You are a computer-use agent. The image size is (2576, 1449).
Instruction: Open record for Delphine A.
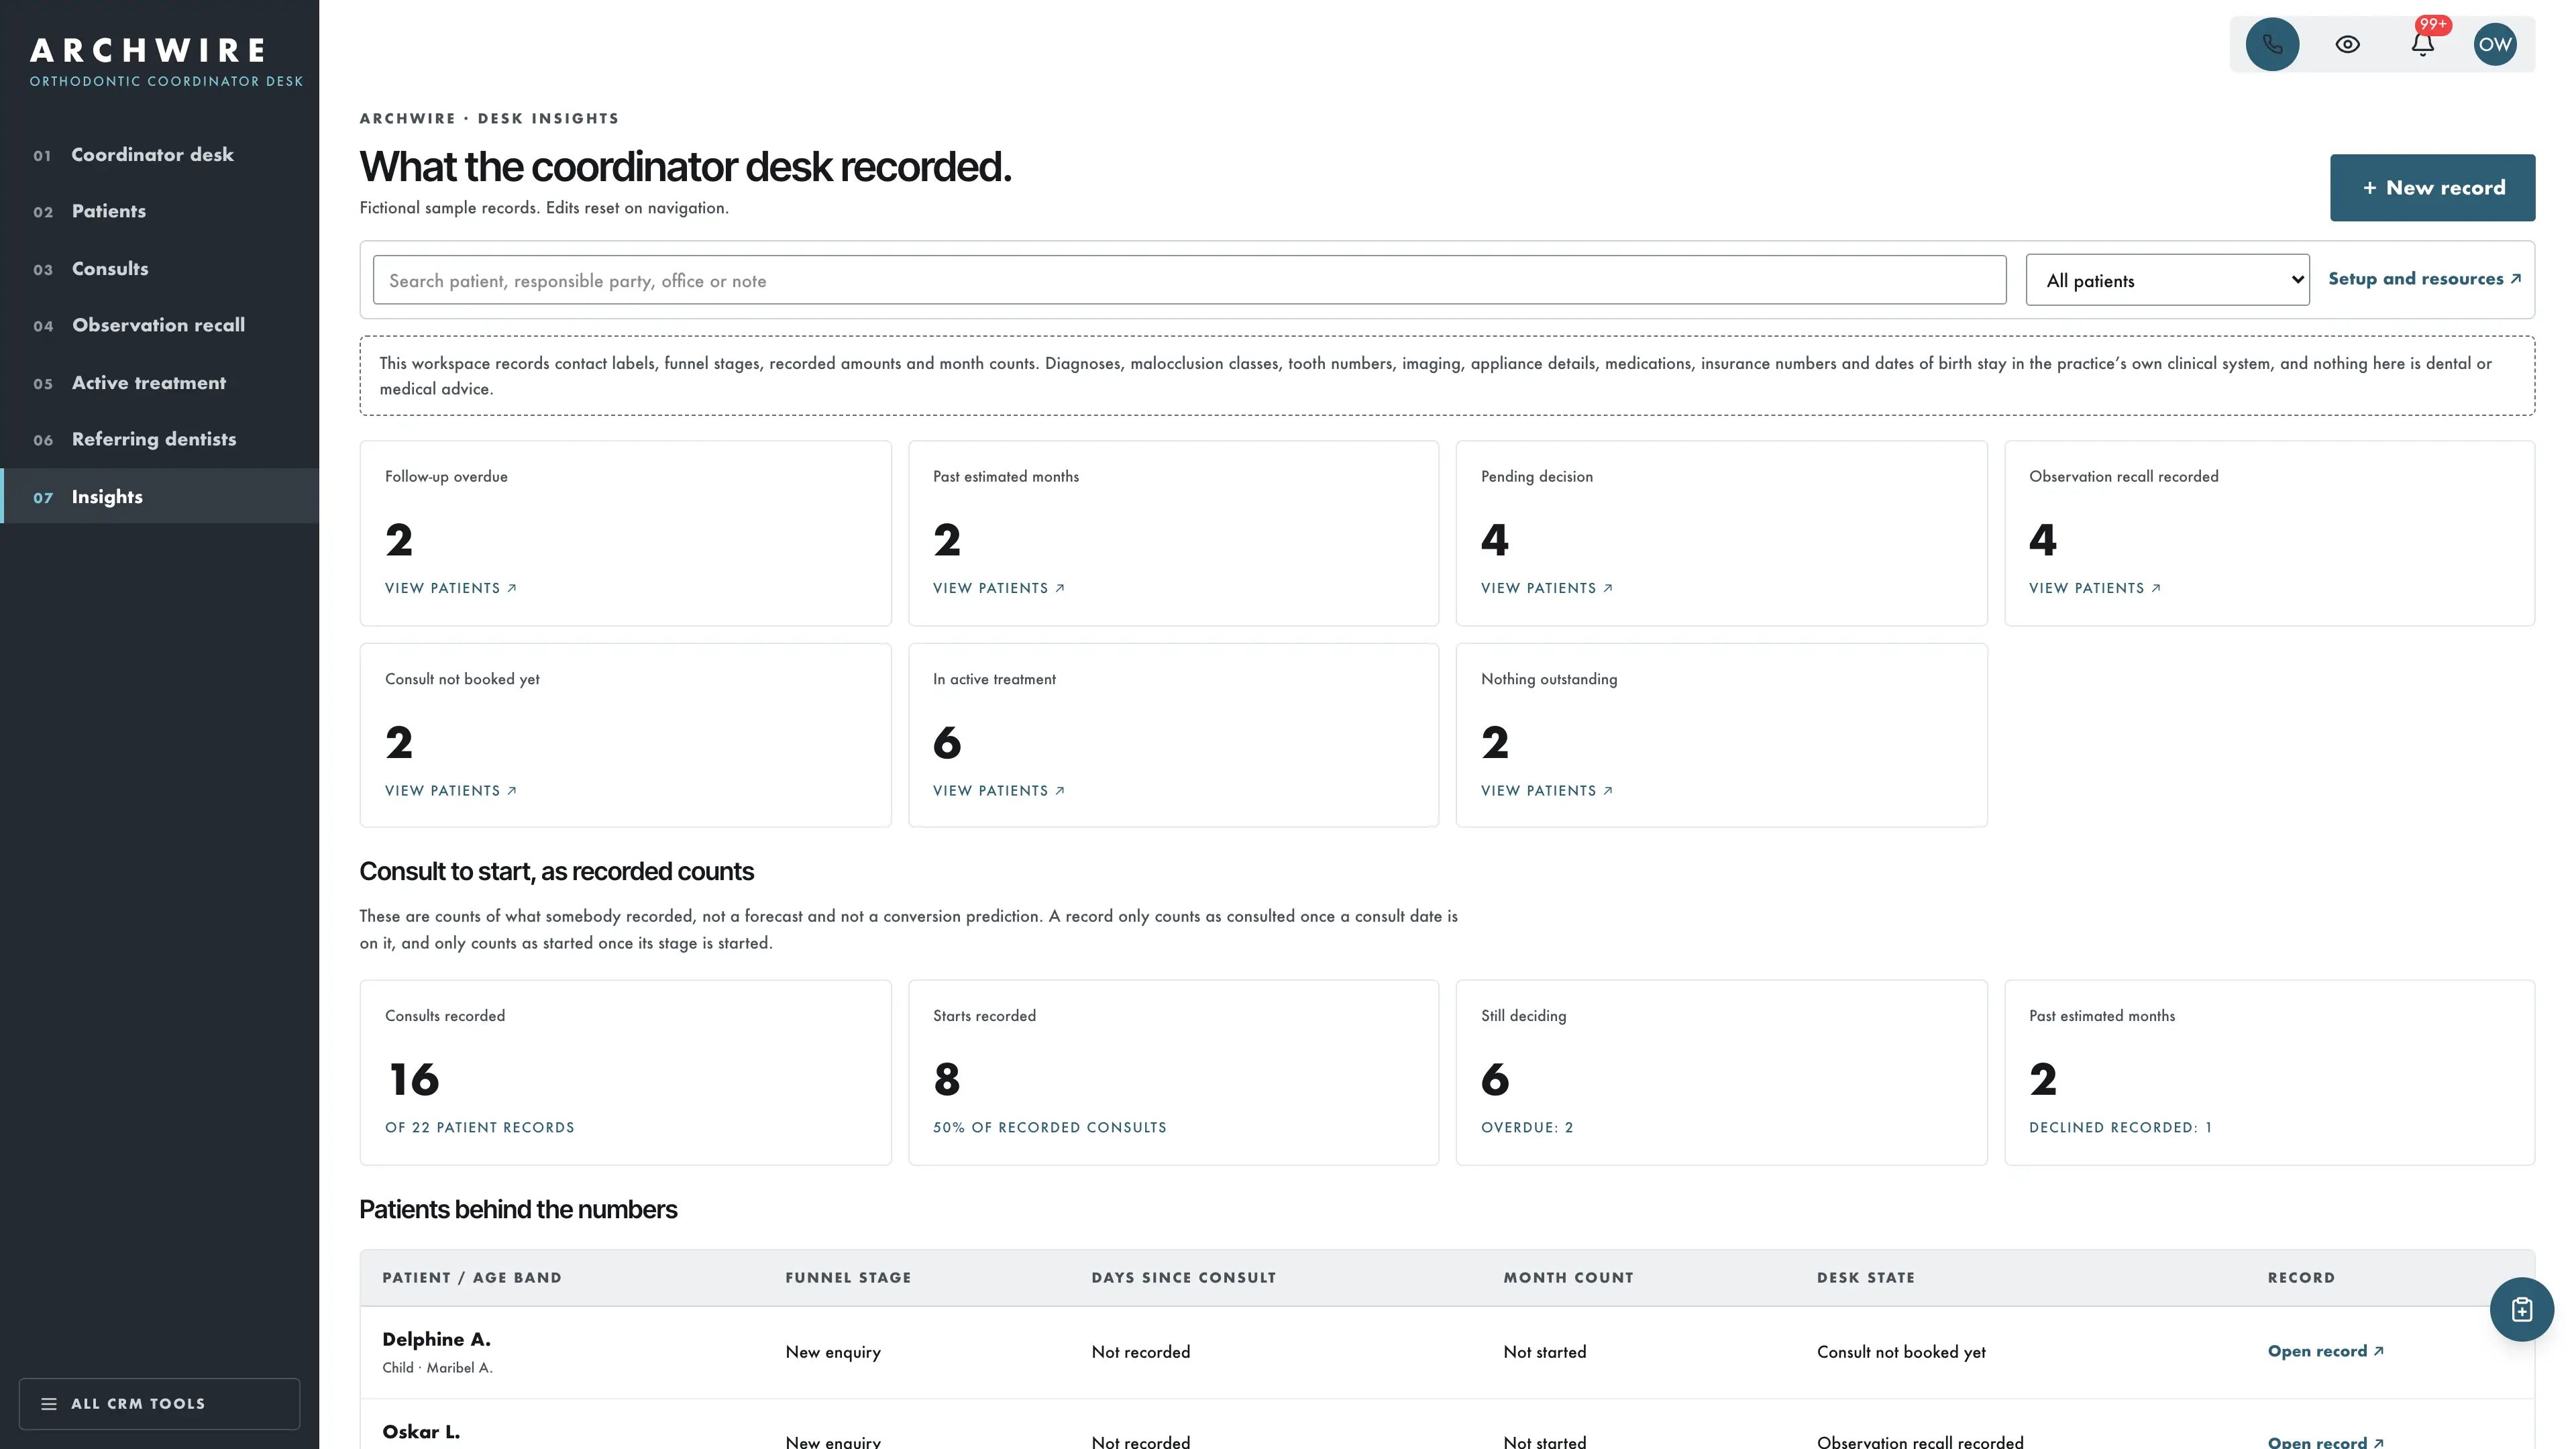(x=2326, y=1351)
